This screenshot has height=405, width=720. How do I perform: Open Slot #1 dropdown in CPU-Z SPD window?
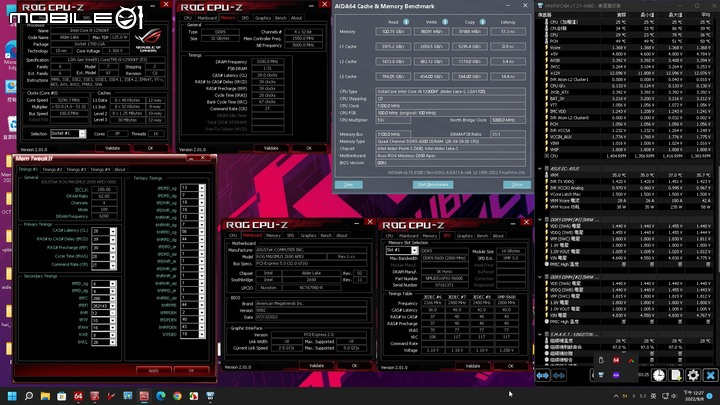coord(414,251)
